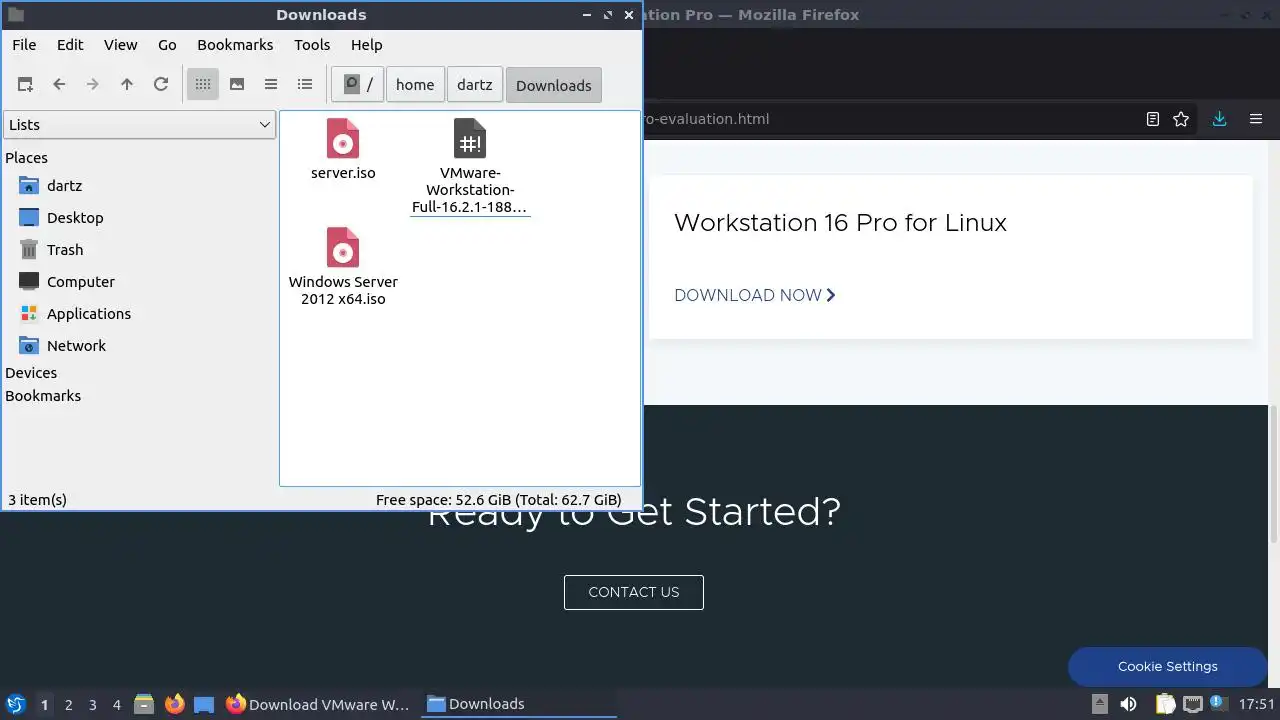Click the Downloads window title bar folder icon

(x=16, y=15)
